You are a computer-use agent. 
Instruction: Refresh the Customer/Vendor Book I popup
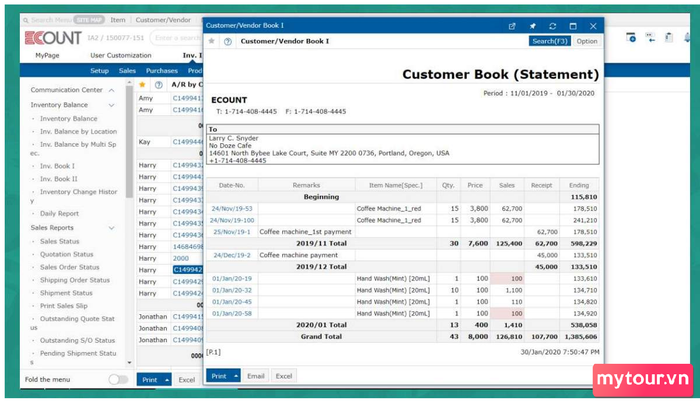tap(552, 26)
